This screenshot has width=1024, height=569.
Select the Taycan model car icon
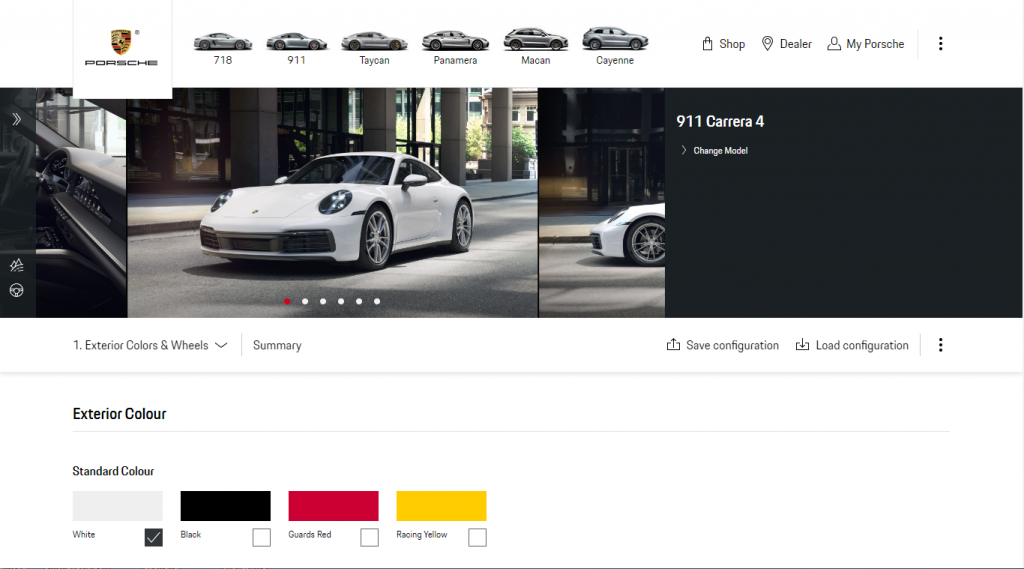(374, 41)
